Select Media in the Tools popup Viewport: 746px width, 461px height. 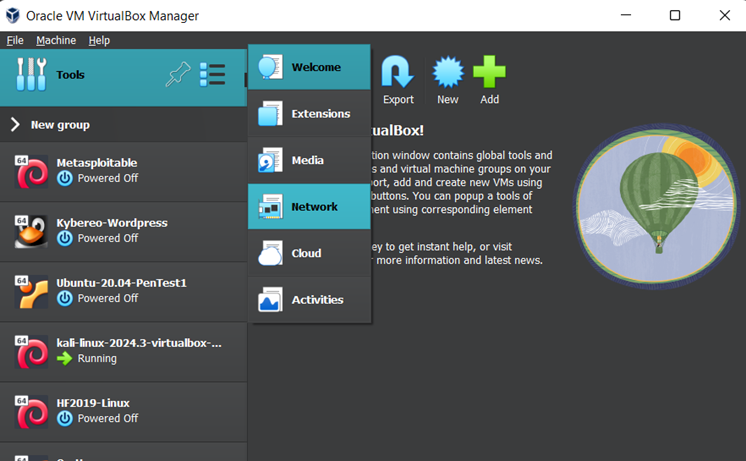[x=309, y=160]
